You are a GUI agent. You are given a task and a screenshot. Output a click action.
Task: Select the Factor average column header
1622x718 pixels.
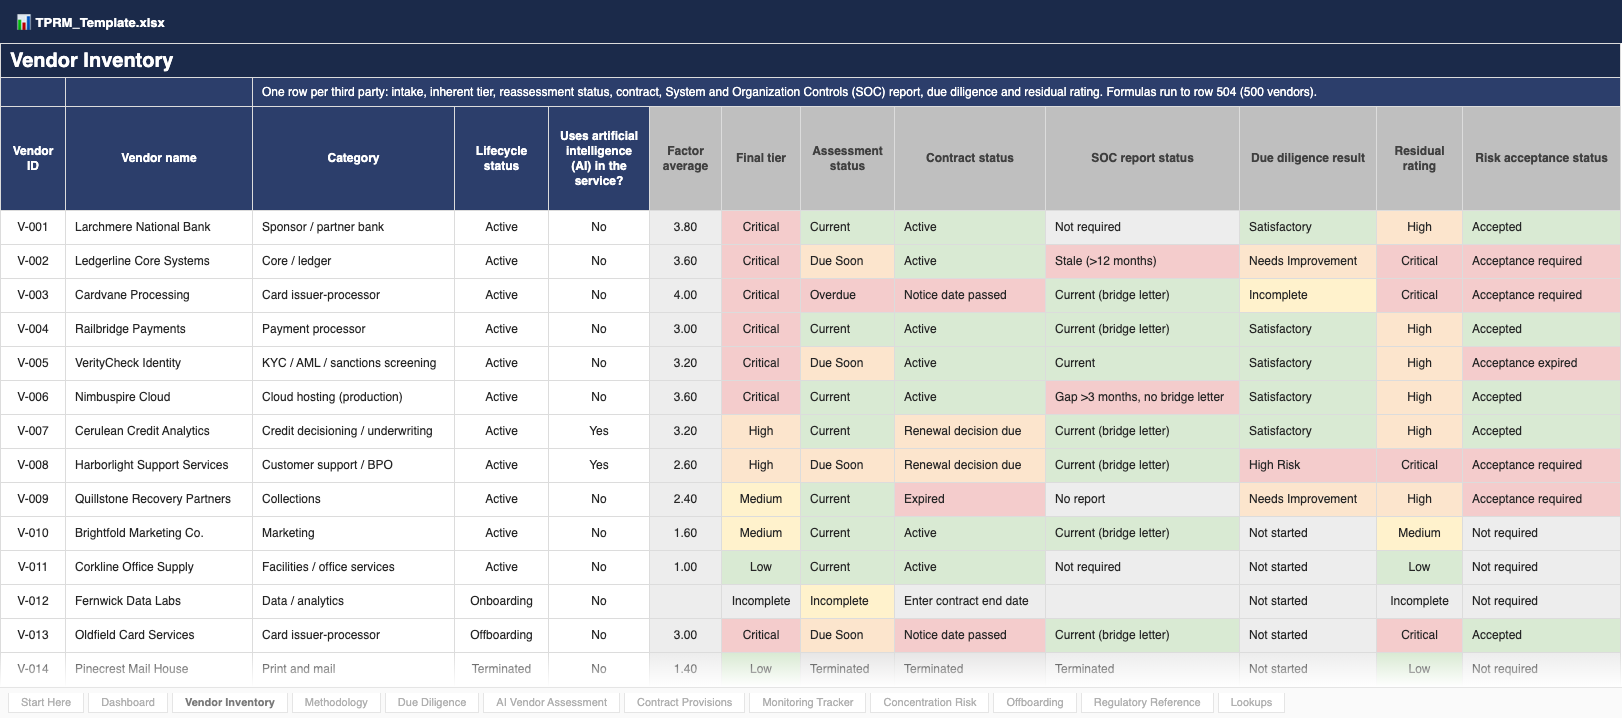685,158
